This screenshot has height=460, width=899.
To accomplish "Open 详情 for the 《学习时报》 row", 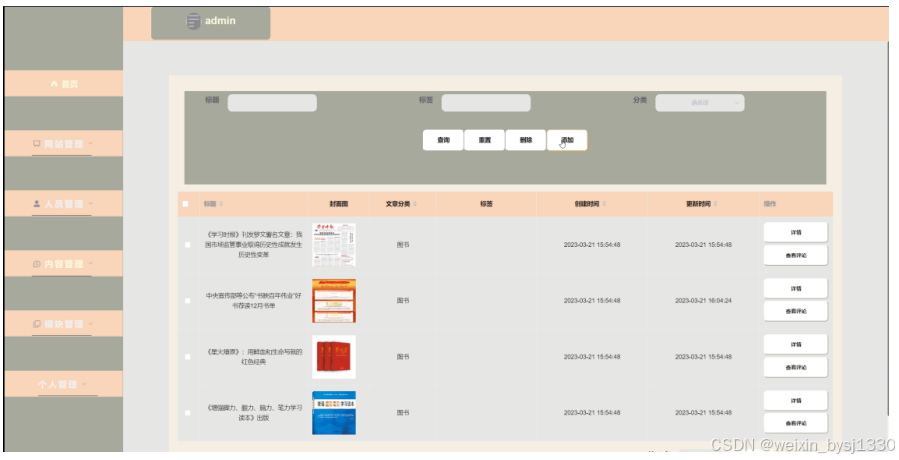I will (x=796, y=232).
